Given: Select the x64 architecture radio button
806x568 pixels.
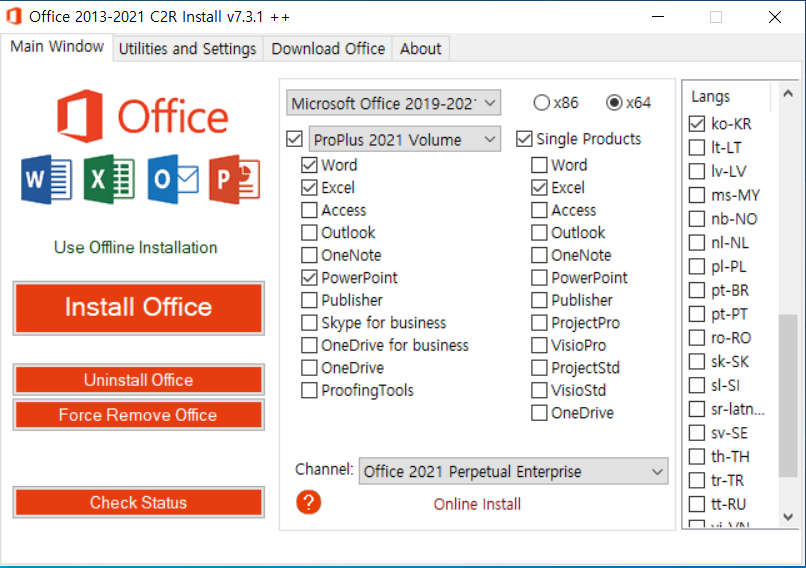Looking at the screenshot, I should click(x=614, y=103).
